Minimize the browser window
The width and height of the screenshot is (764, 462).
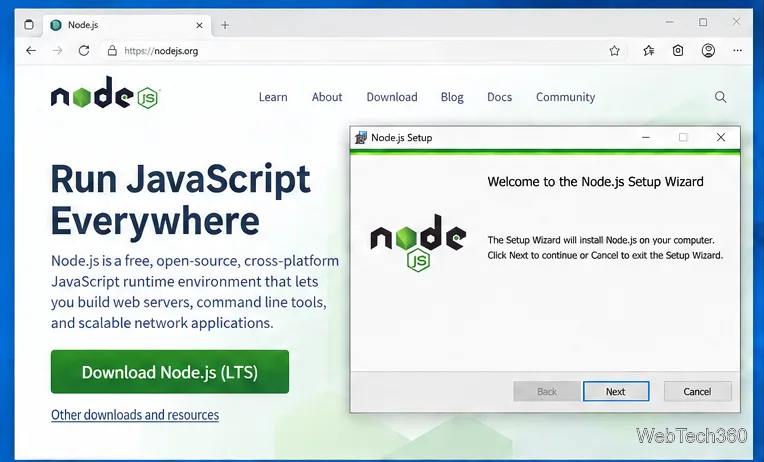[x=669, y=22]
